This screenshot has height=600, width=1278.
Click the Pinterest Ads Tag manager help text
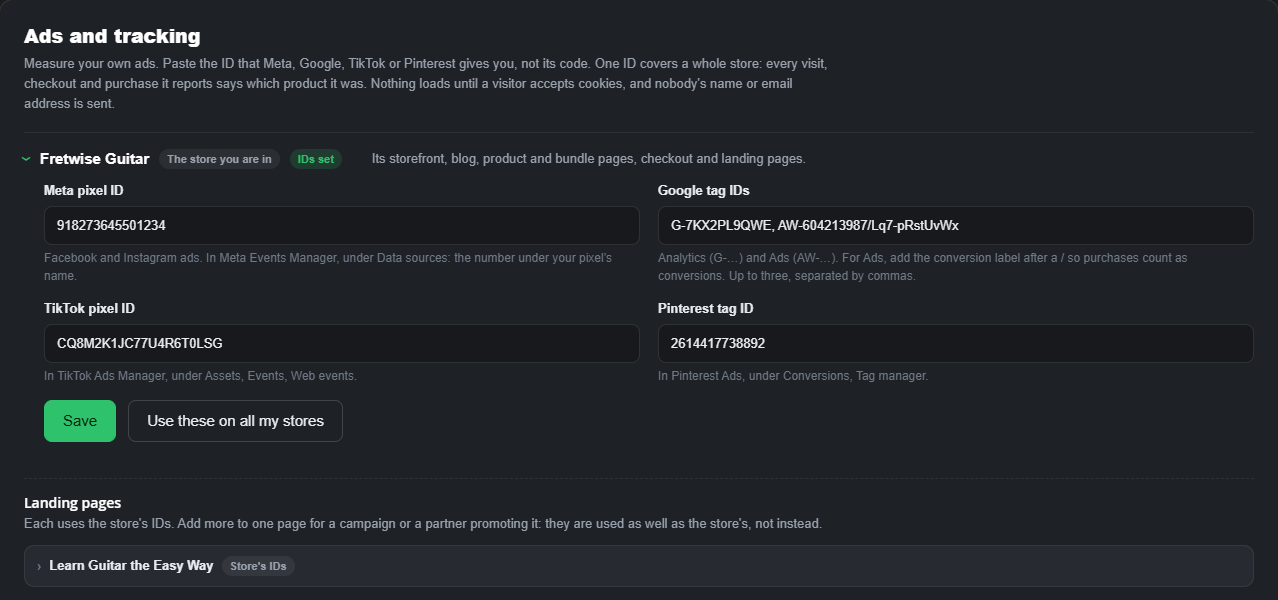click(x=793, y=376)
